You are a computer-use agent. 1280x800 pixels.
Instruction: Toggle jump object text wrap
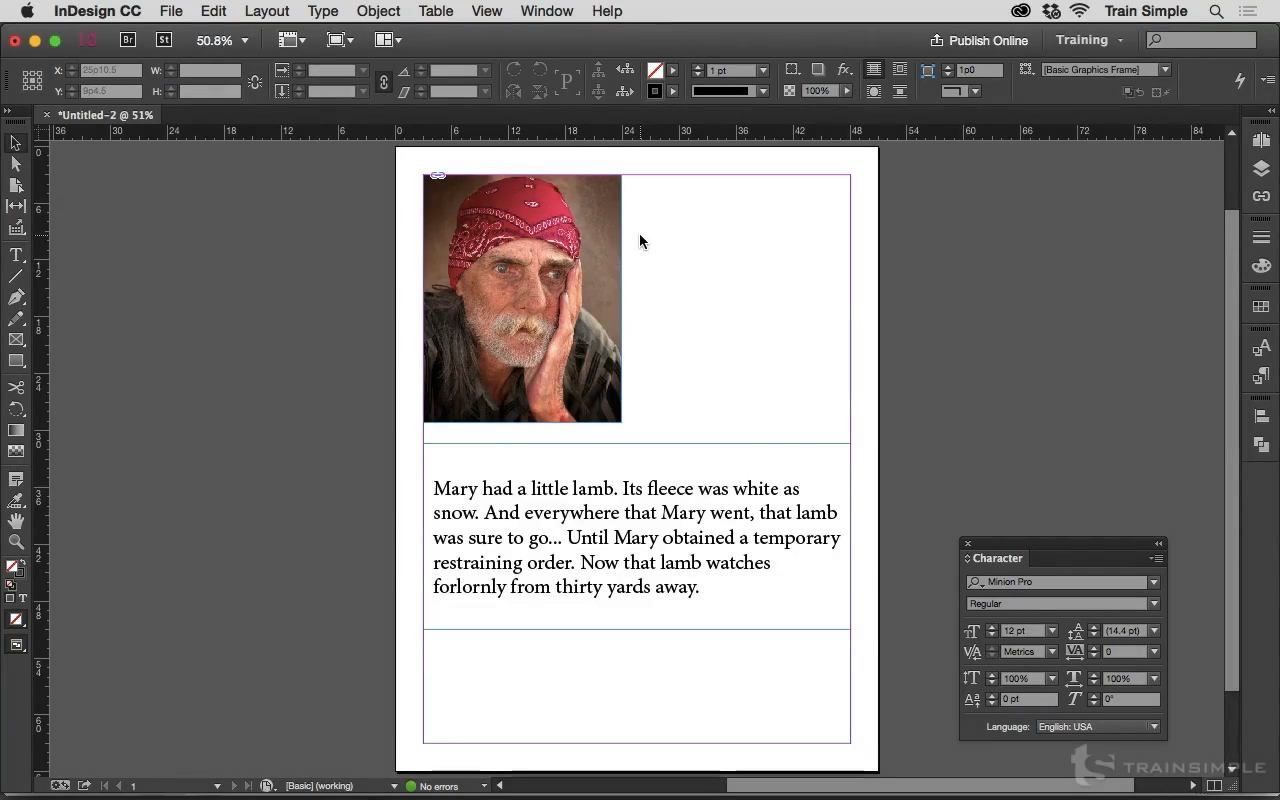click(900, 91)
